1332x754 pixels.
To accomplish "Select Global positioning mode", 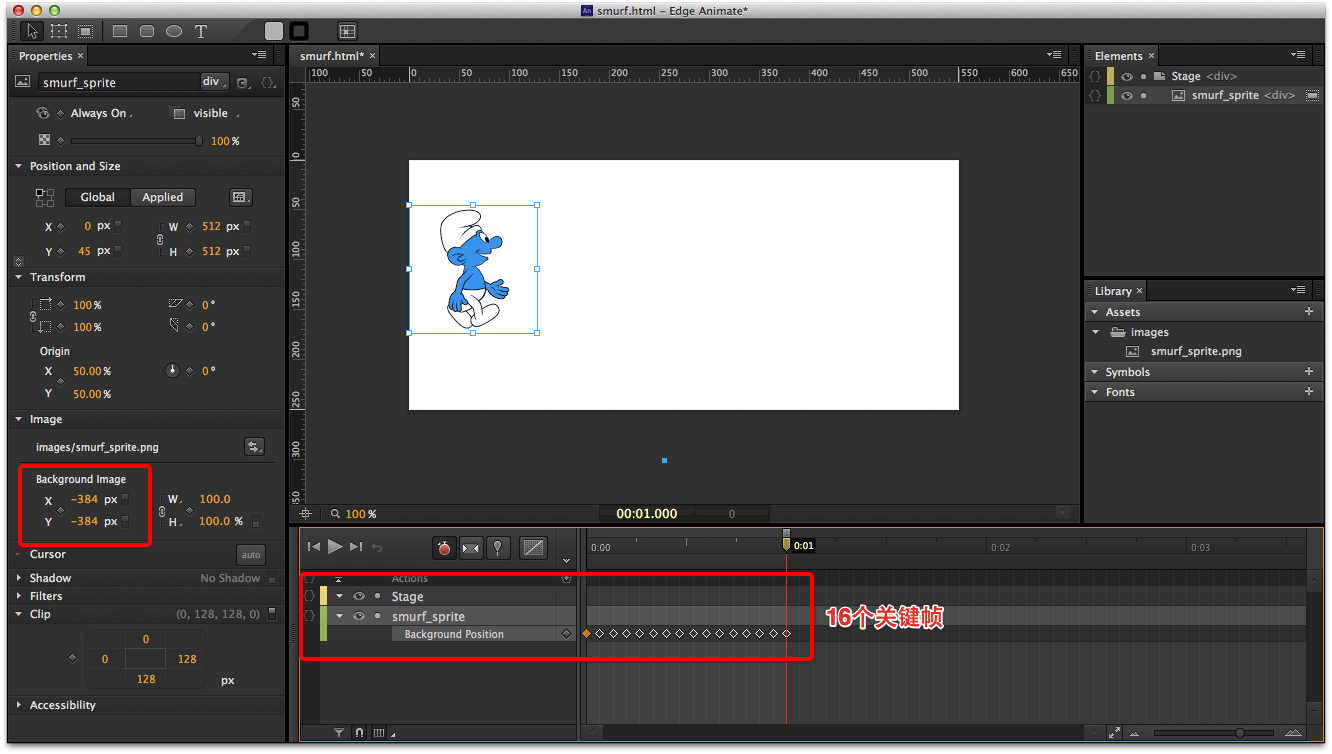I will [x=98, y=197].
